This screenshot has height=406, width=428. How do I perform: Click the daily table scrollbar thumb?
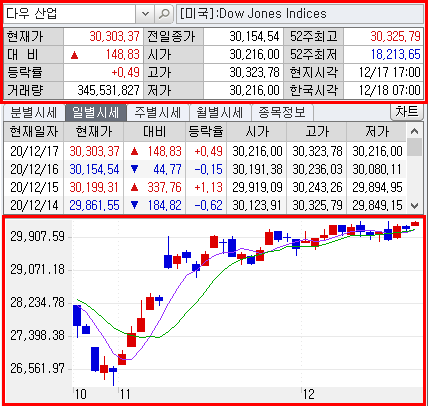[415, 148]
